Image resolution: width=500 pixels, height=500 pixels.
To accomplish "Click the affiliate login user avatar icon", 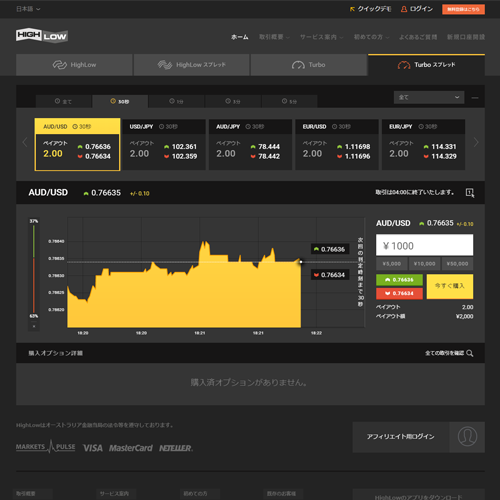I will click(x=467, y=437).
